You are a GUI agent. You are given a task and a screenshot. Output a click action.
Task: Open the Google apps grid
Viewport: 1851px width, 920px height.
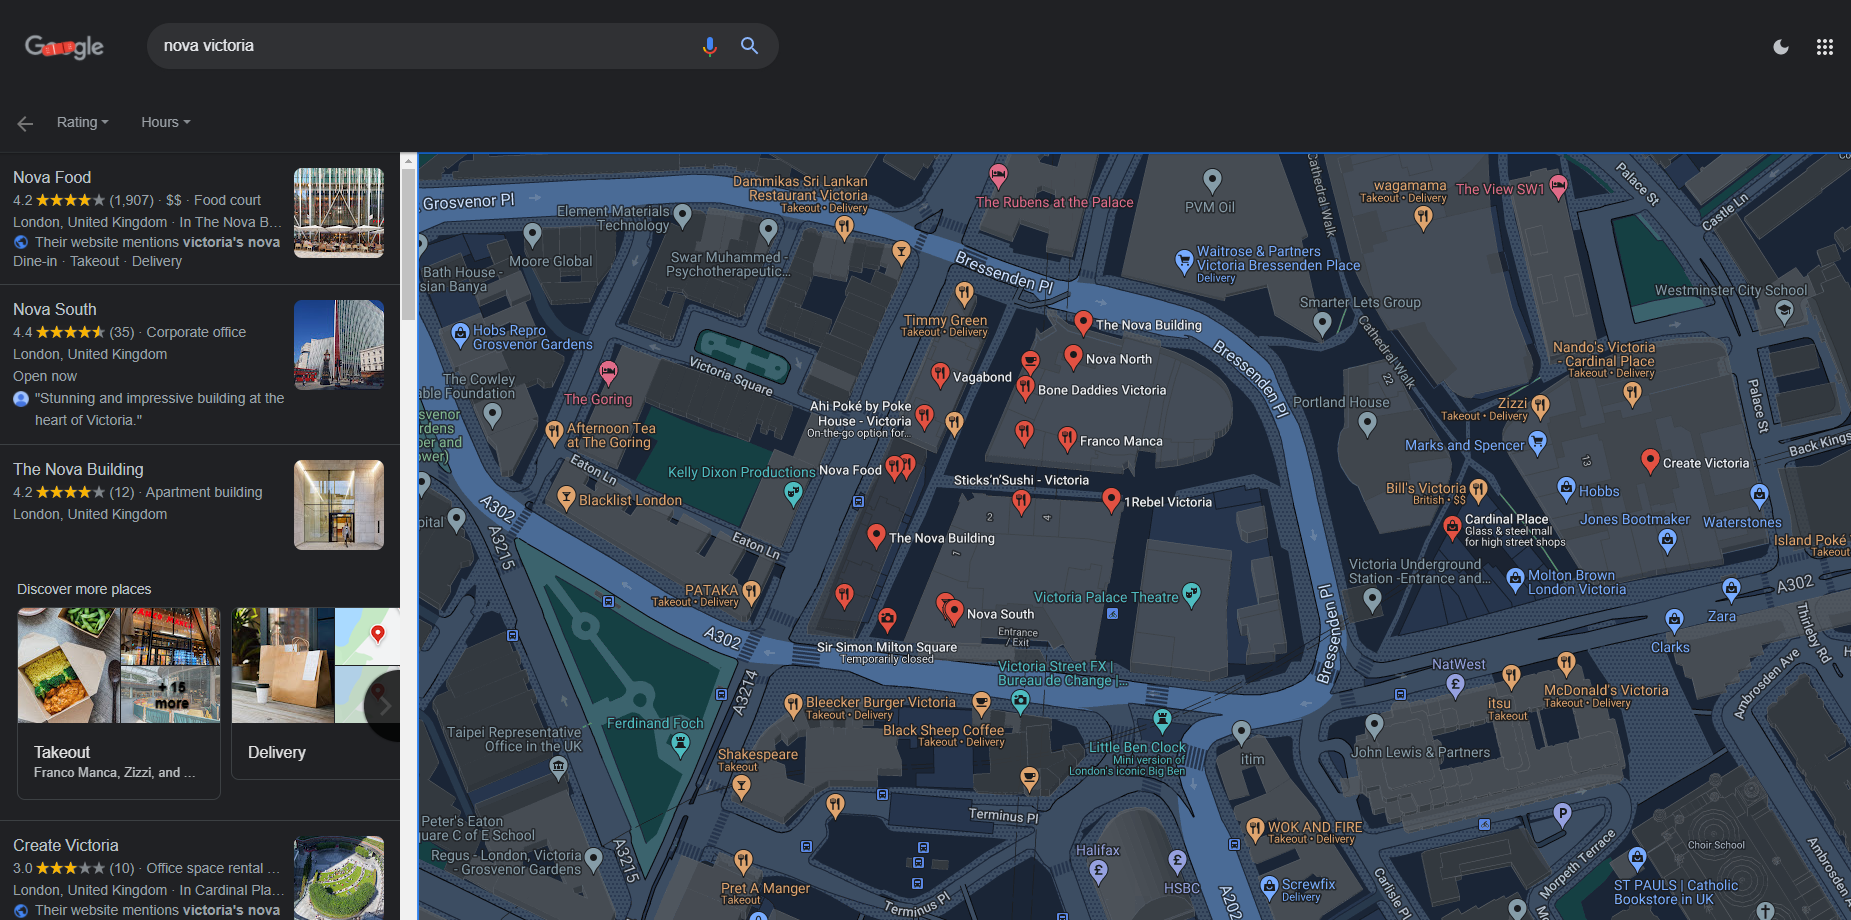click(1825, 47)
